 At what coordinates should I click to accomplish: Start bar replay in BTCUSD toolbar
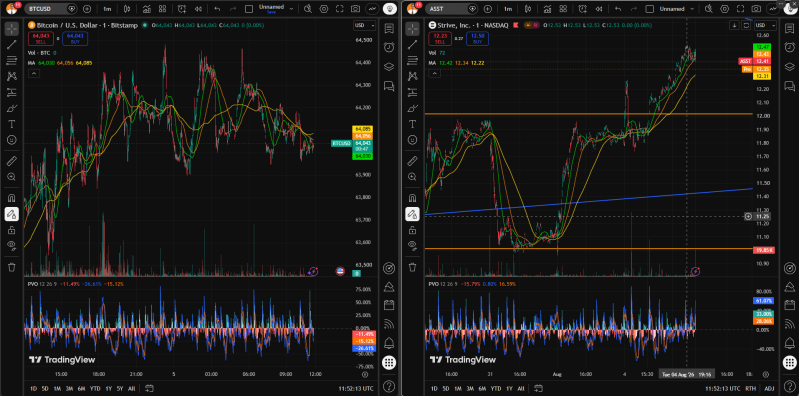click(x=199, y=9)
